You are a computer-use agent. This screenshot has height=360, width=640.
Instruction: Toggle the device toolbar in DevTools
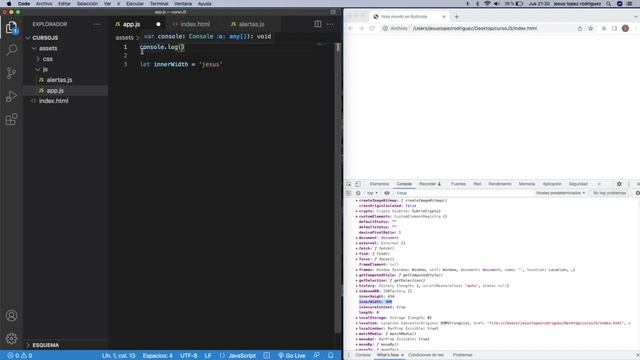click(x=358, y=184)
